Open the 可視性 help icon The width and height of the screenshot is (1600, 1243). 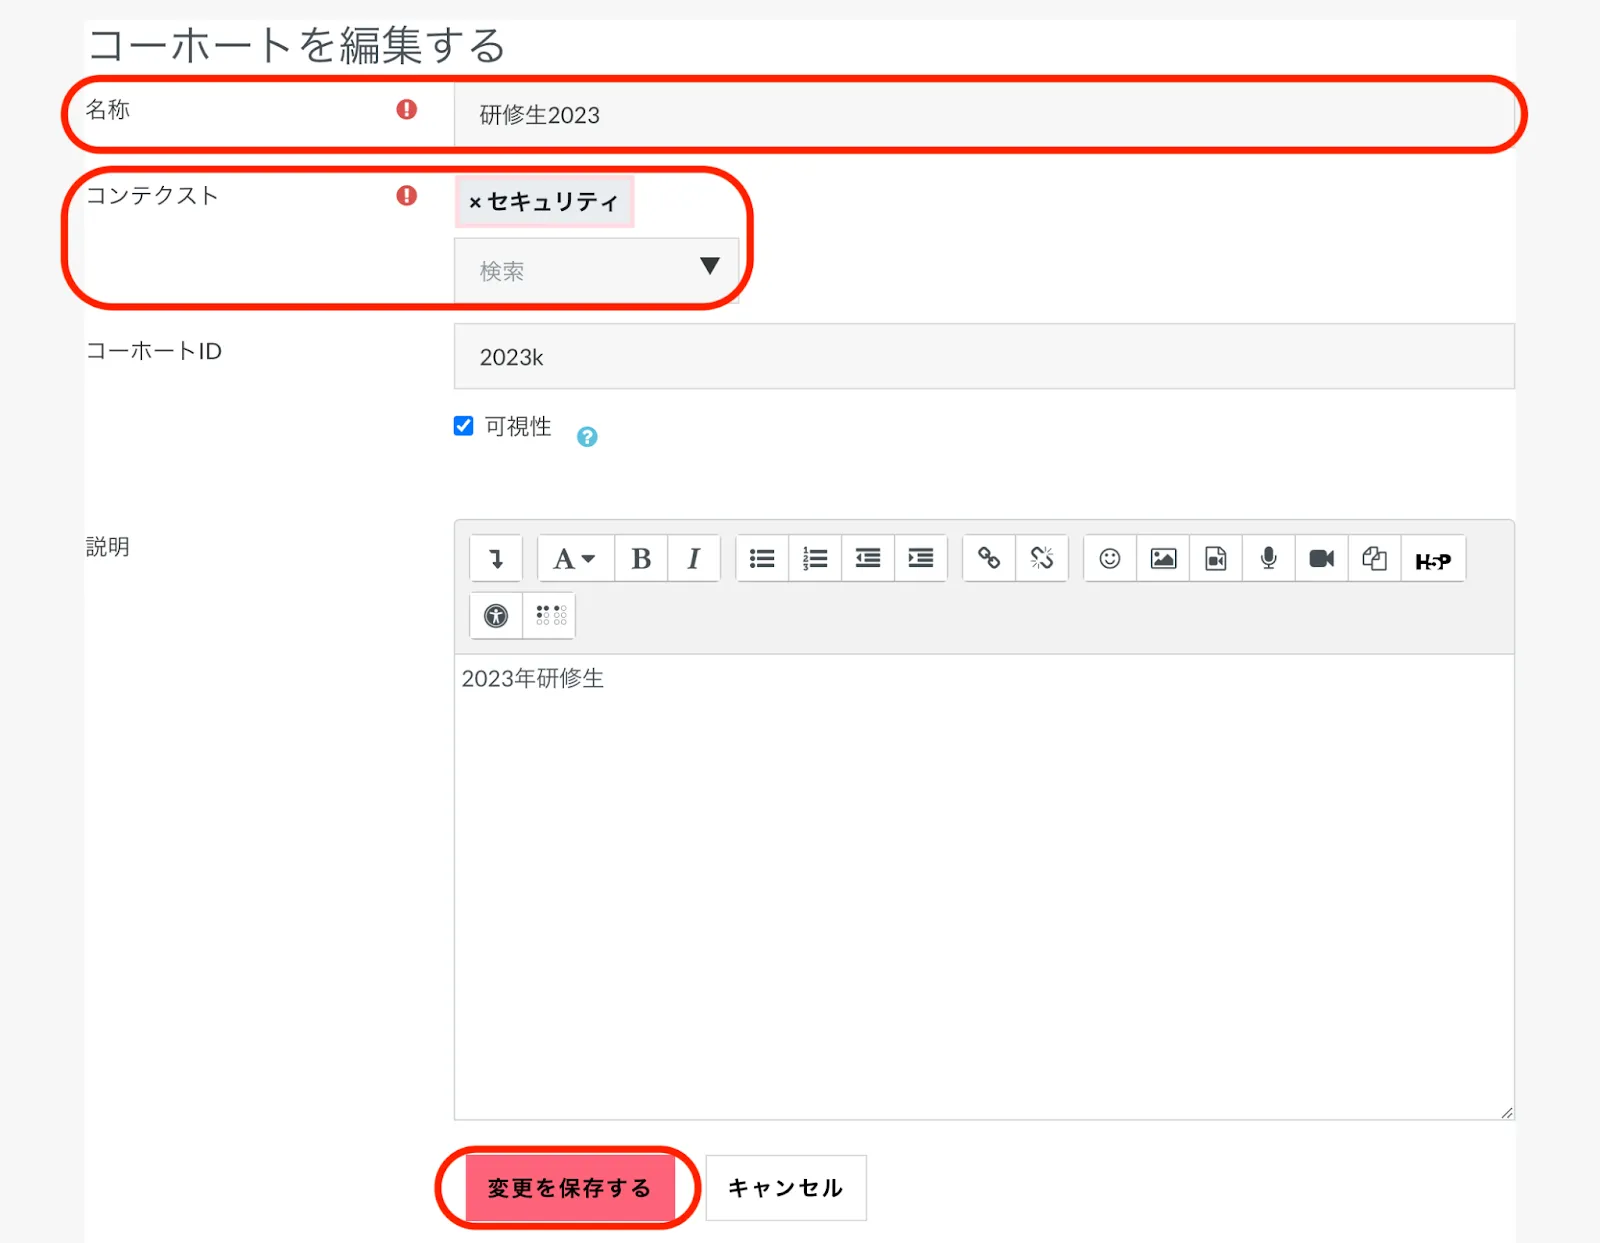pos(587,437)
